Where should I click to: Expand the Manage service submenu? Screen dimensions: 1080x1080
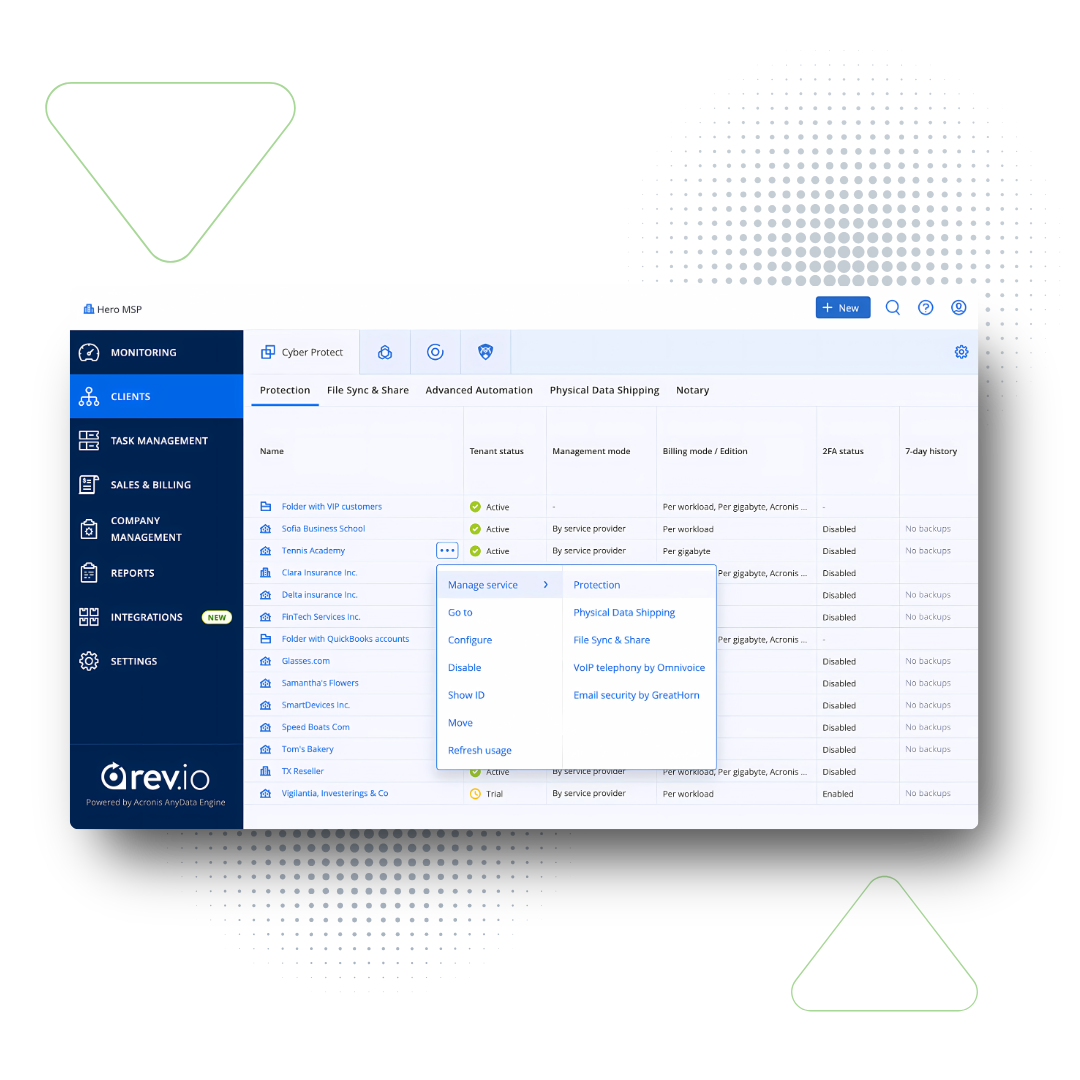498,585
